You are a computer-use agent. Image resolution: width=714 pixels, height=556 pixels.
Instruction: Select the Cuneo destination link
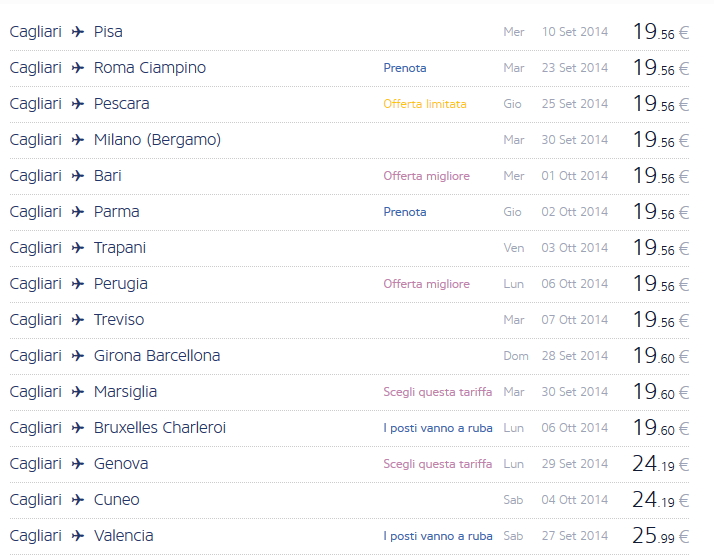[x=116, y=500]
